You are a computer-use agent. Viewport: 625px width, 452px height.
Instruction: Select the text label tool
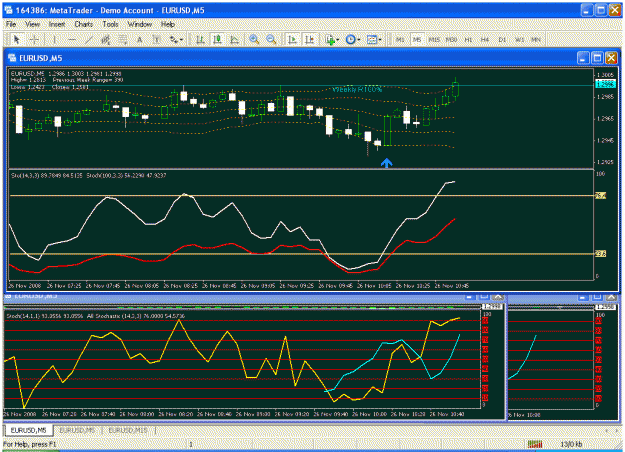(157, 39)
